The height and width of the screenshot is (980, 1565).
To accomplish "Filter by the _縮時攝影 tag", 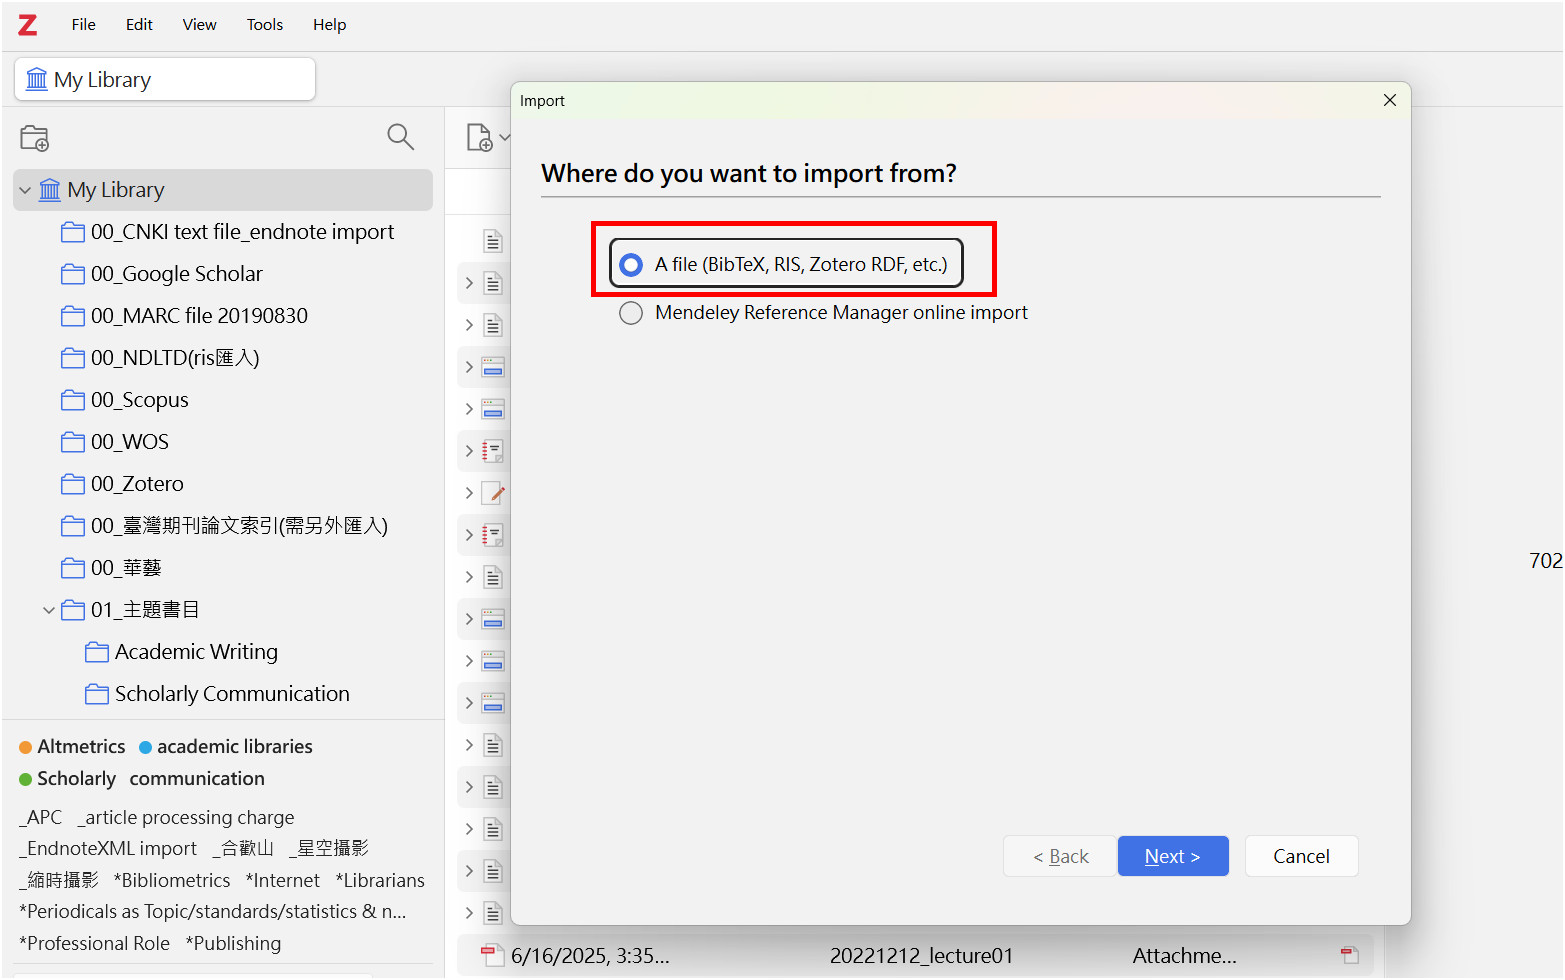I will (x=59, y=881).
